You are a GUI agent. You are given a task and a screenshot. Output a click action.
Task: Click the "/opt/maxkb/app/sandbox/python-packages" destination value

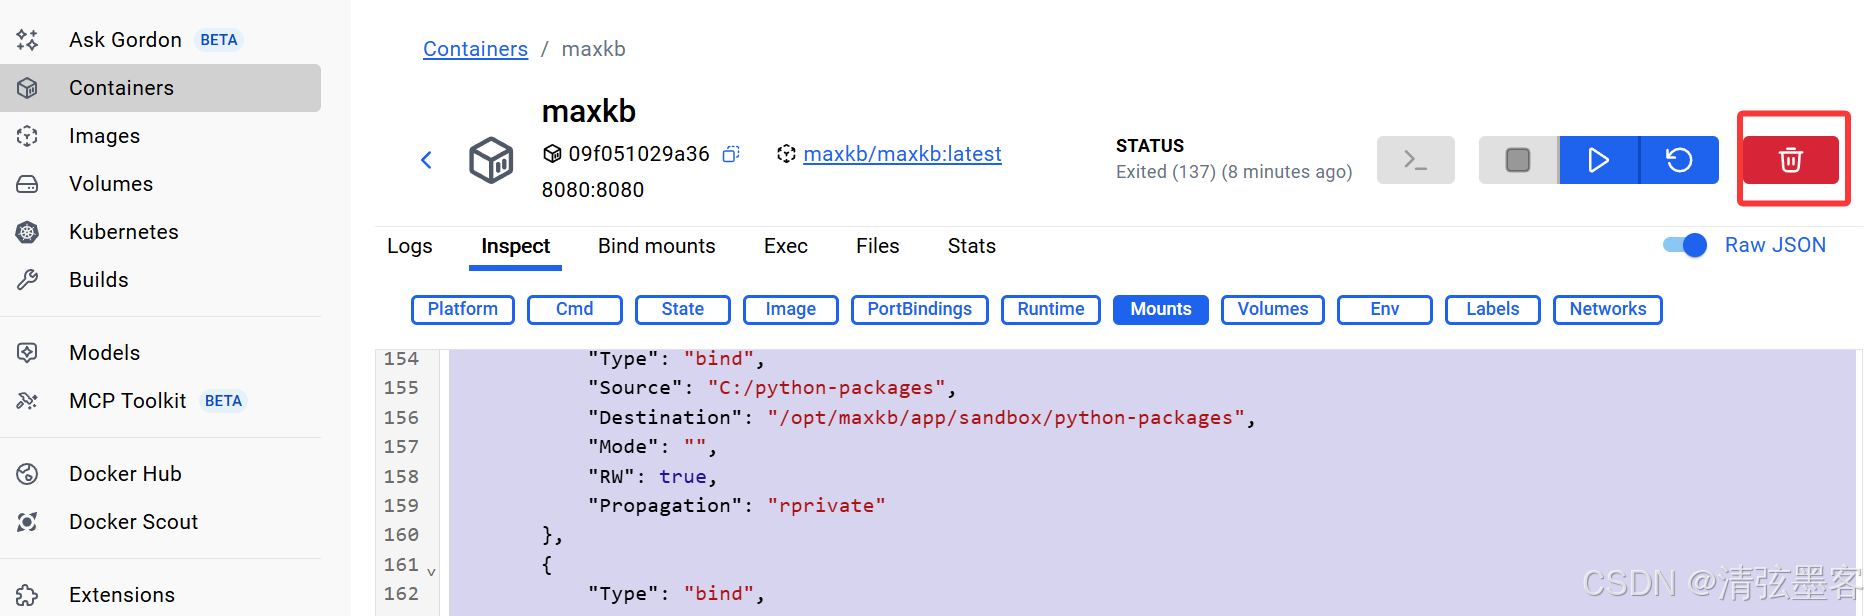1006,418
